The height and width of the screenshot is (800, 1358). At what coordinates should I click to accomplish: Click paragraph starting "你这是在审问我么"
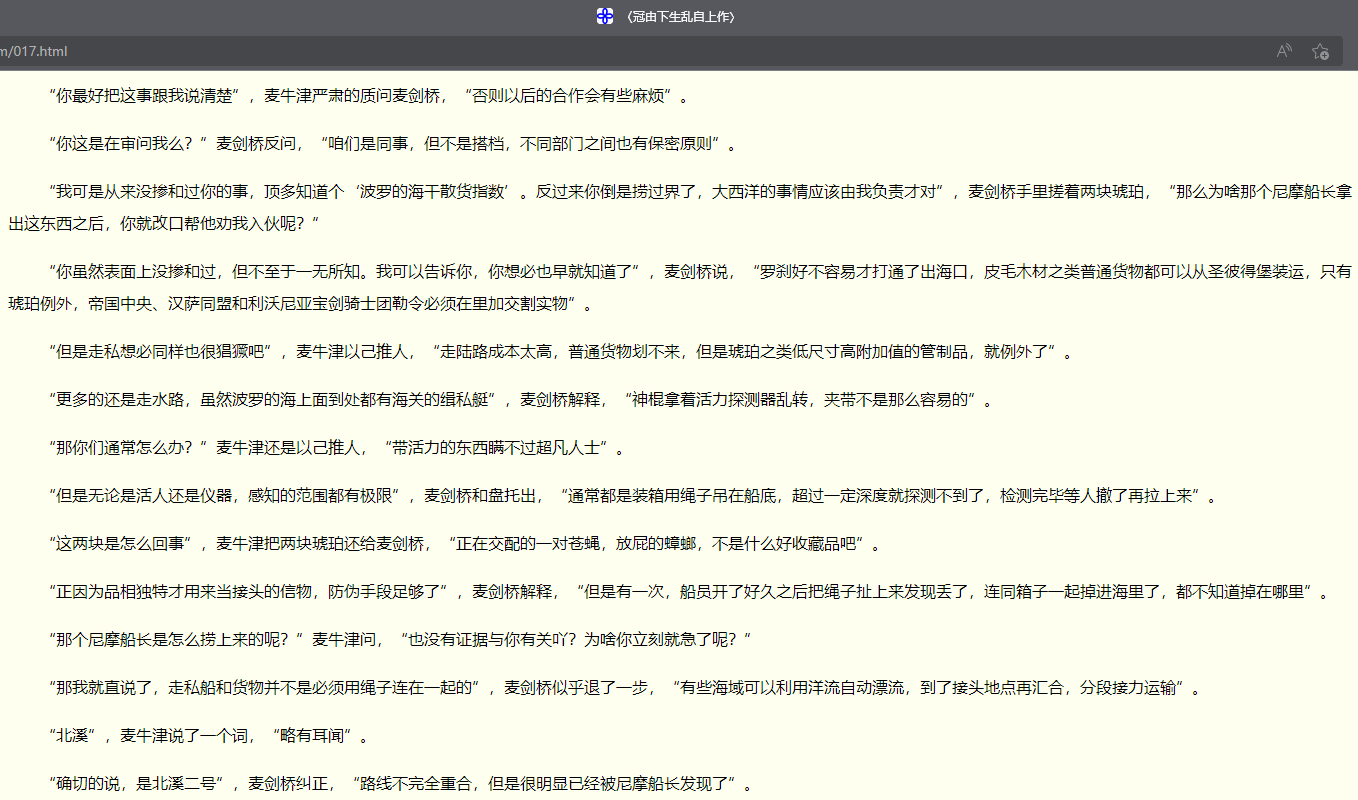(x=393, y=144)
